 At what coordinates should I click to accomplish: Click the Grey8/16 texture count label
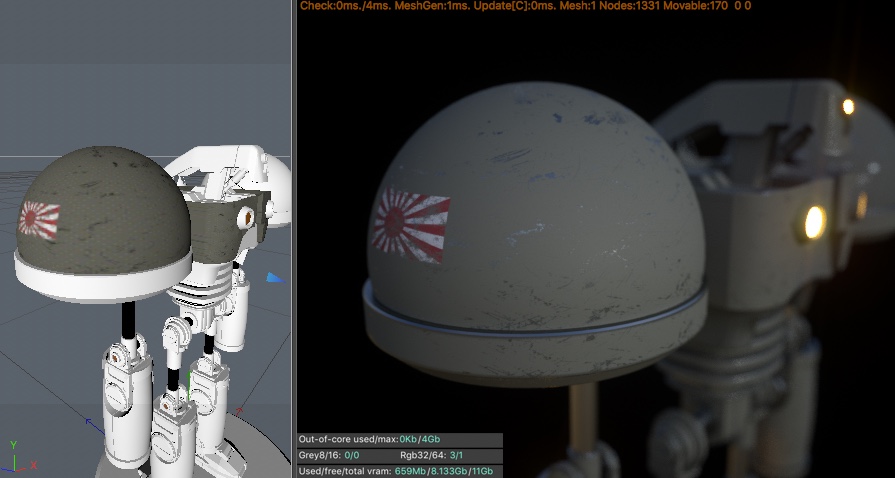(x=320, y=455)
